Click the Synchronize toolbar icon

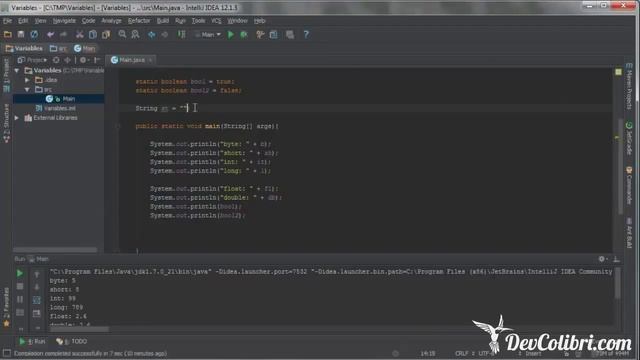(34, 35)
